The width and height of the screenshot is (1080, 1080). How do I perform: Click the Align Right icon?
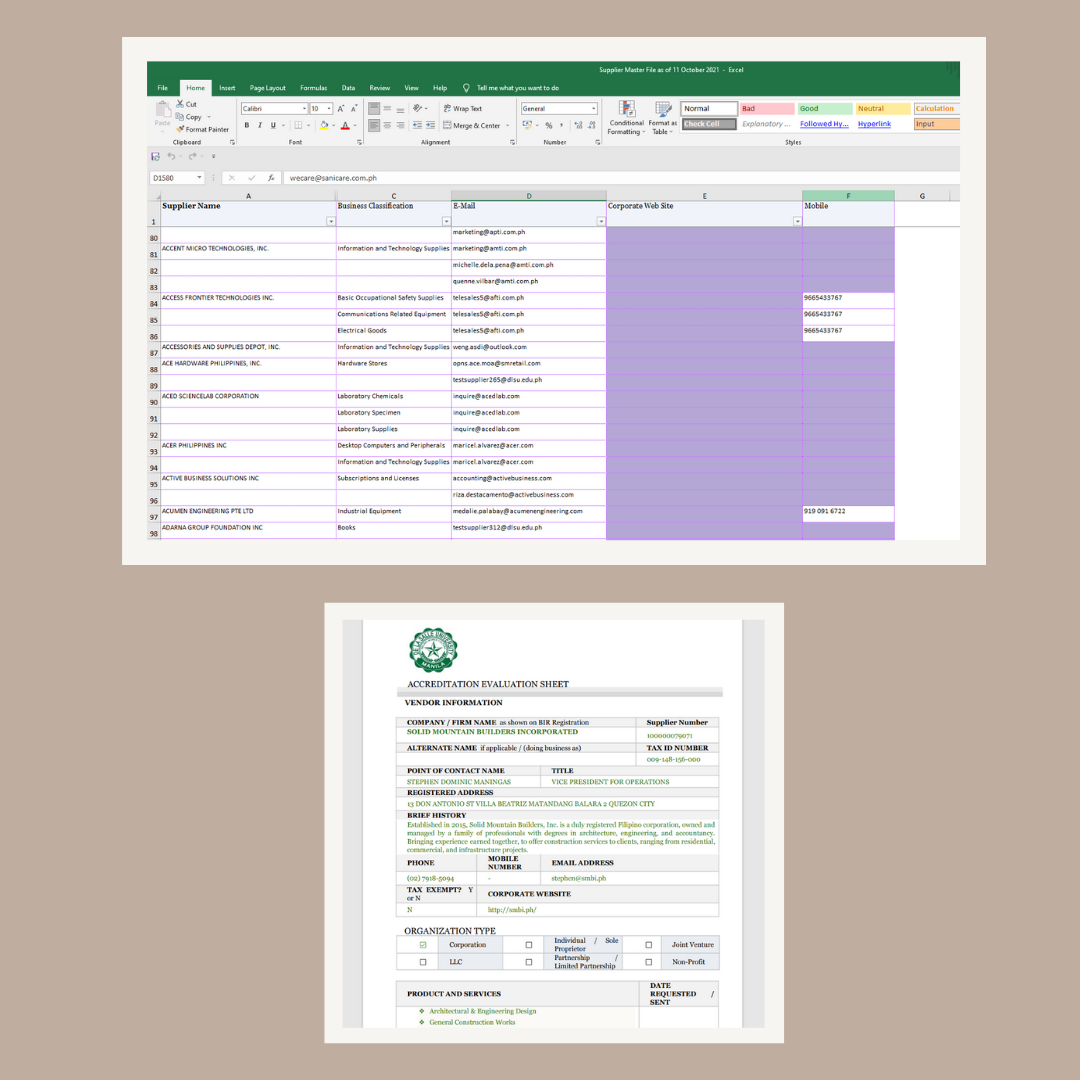point(400,125)
